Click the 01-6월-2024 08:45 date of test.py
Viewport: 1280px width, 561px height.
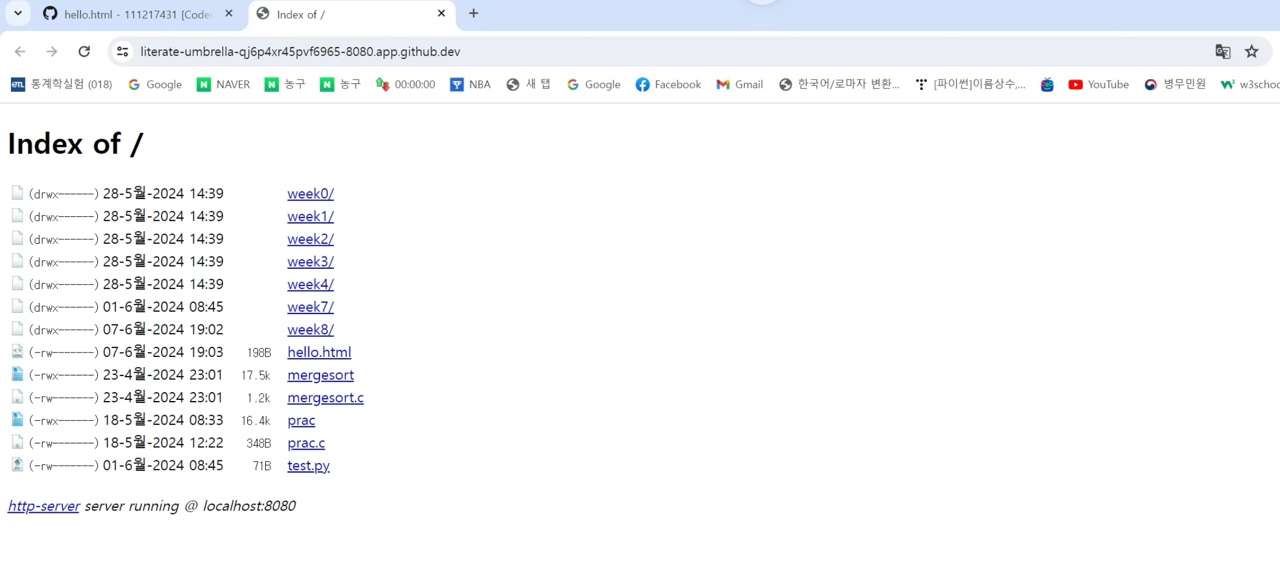(x=163, y=466)
